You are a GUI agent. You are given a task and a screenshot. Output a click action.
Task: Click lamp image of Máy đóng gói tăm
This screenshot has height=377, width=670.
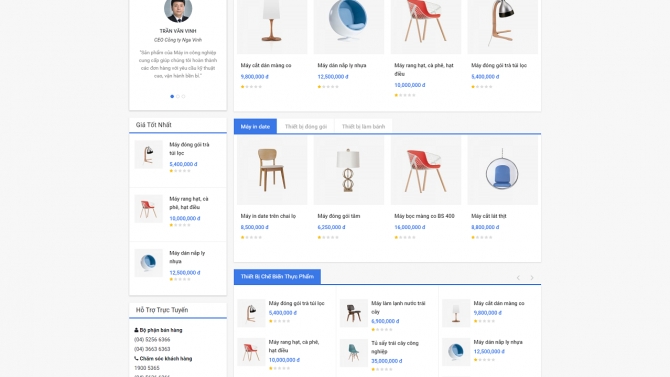click(x=349, y=170)
